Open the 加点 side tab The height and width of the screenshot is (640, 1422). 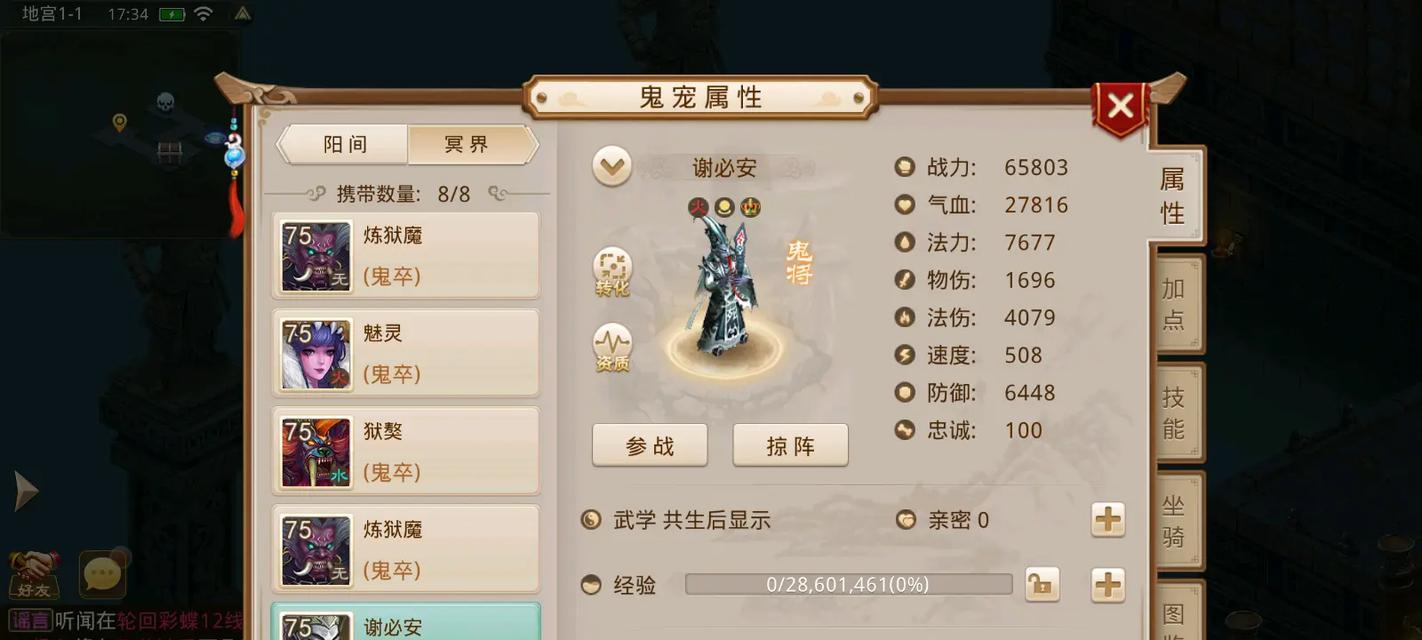tap(1176, 304)
